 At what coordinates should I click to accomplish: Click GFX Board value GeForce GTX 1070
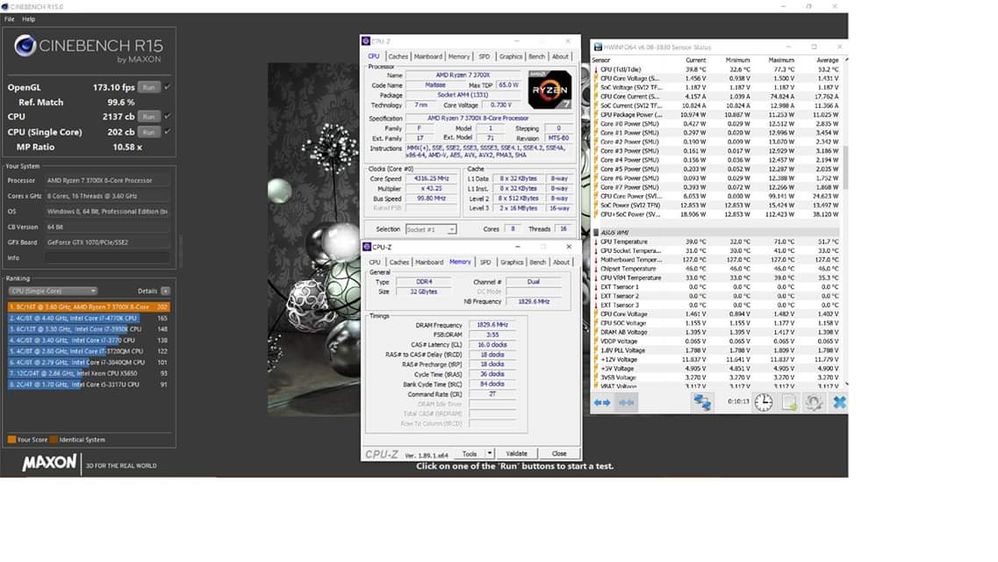[107, 242]
